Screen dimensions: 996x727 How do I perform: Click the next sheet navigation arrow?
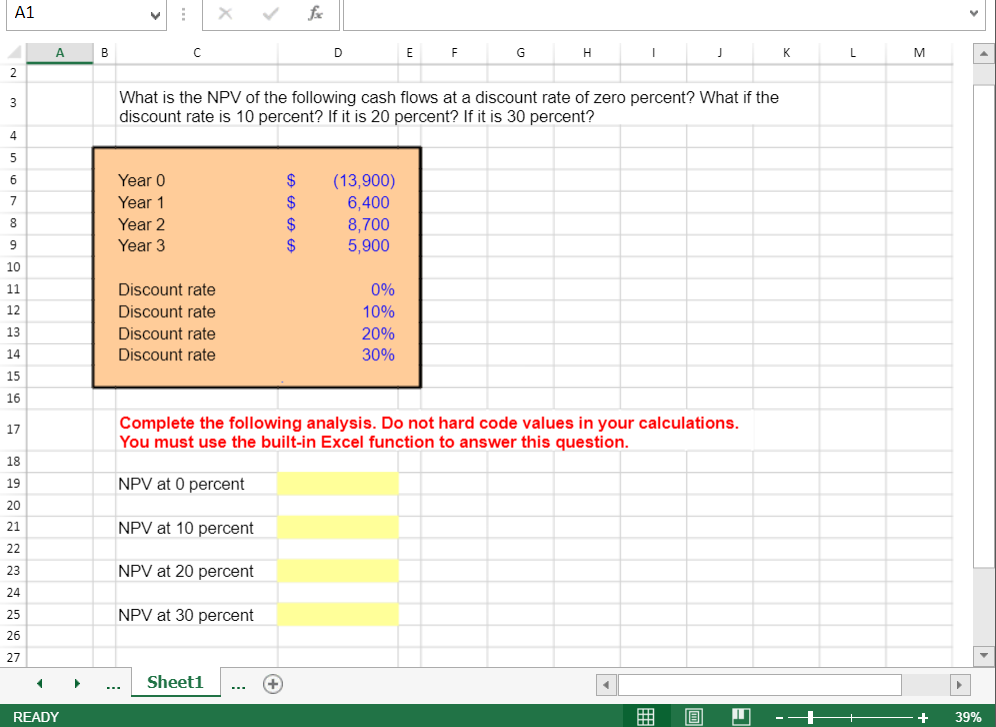77,683
